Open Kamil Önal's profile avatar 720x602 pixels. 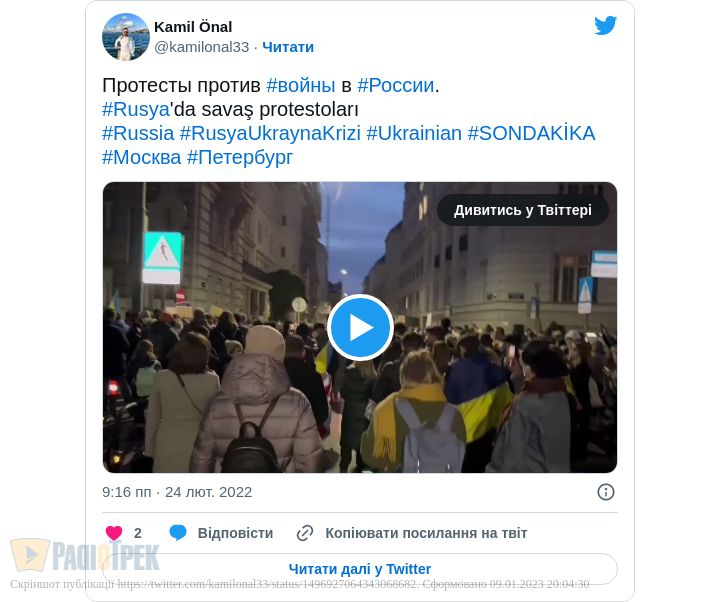126,37
